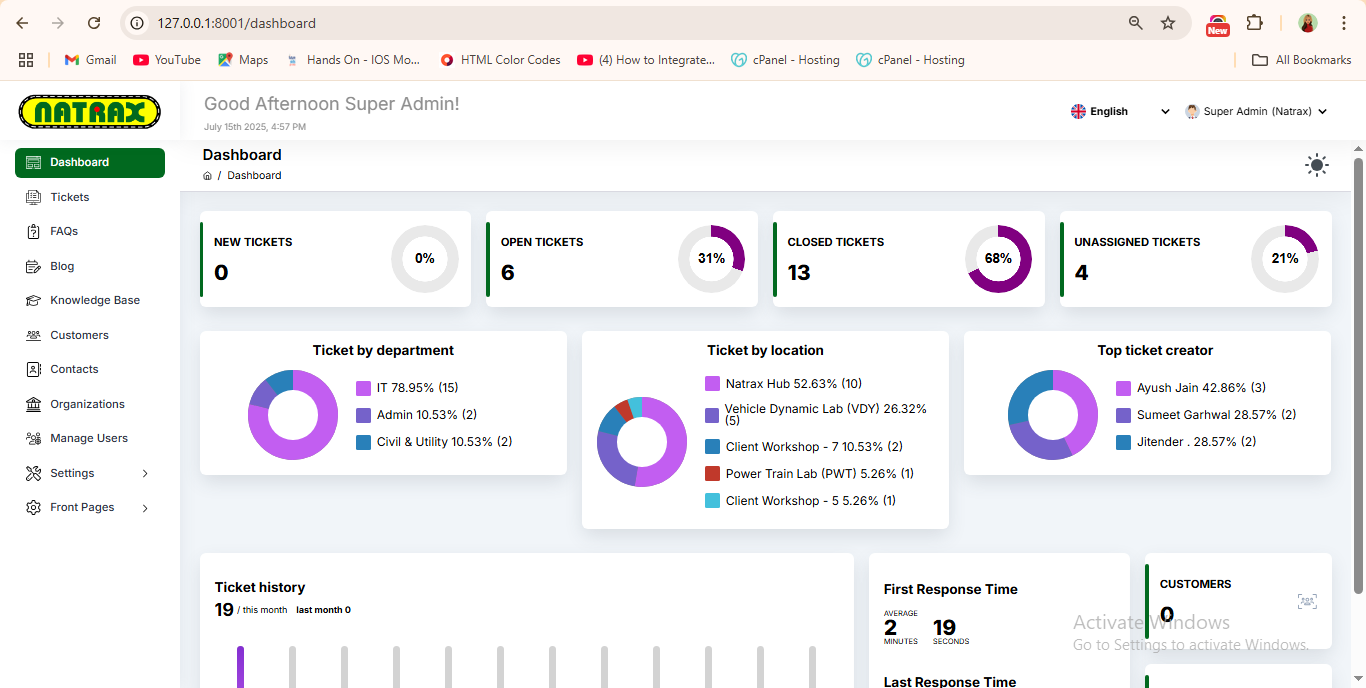Viewport: 1366px width, 688px height.
Task: Click the home icon in breadcrumb
Action: [207, 176]
